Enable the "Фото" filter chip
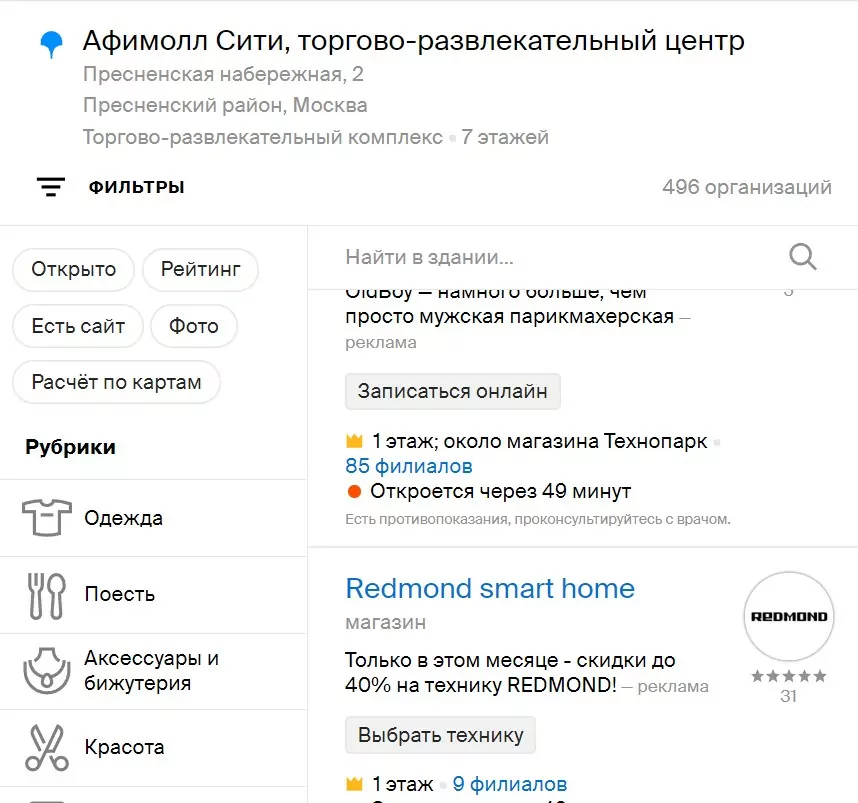The image size is (858, 803). [x=194, y=326]
